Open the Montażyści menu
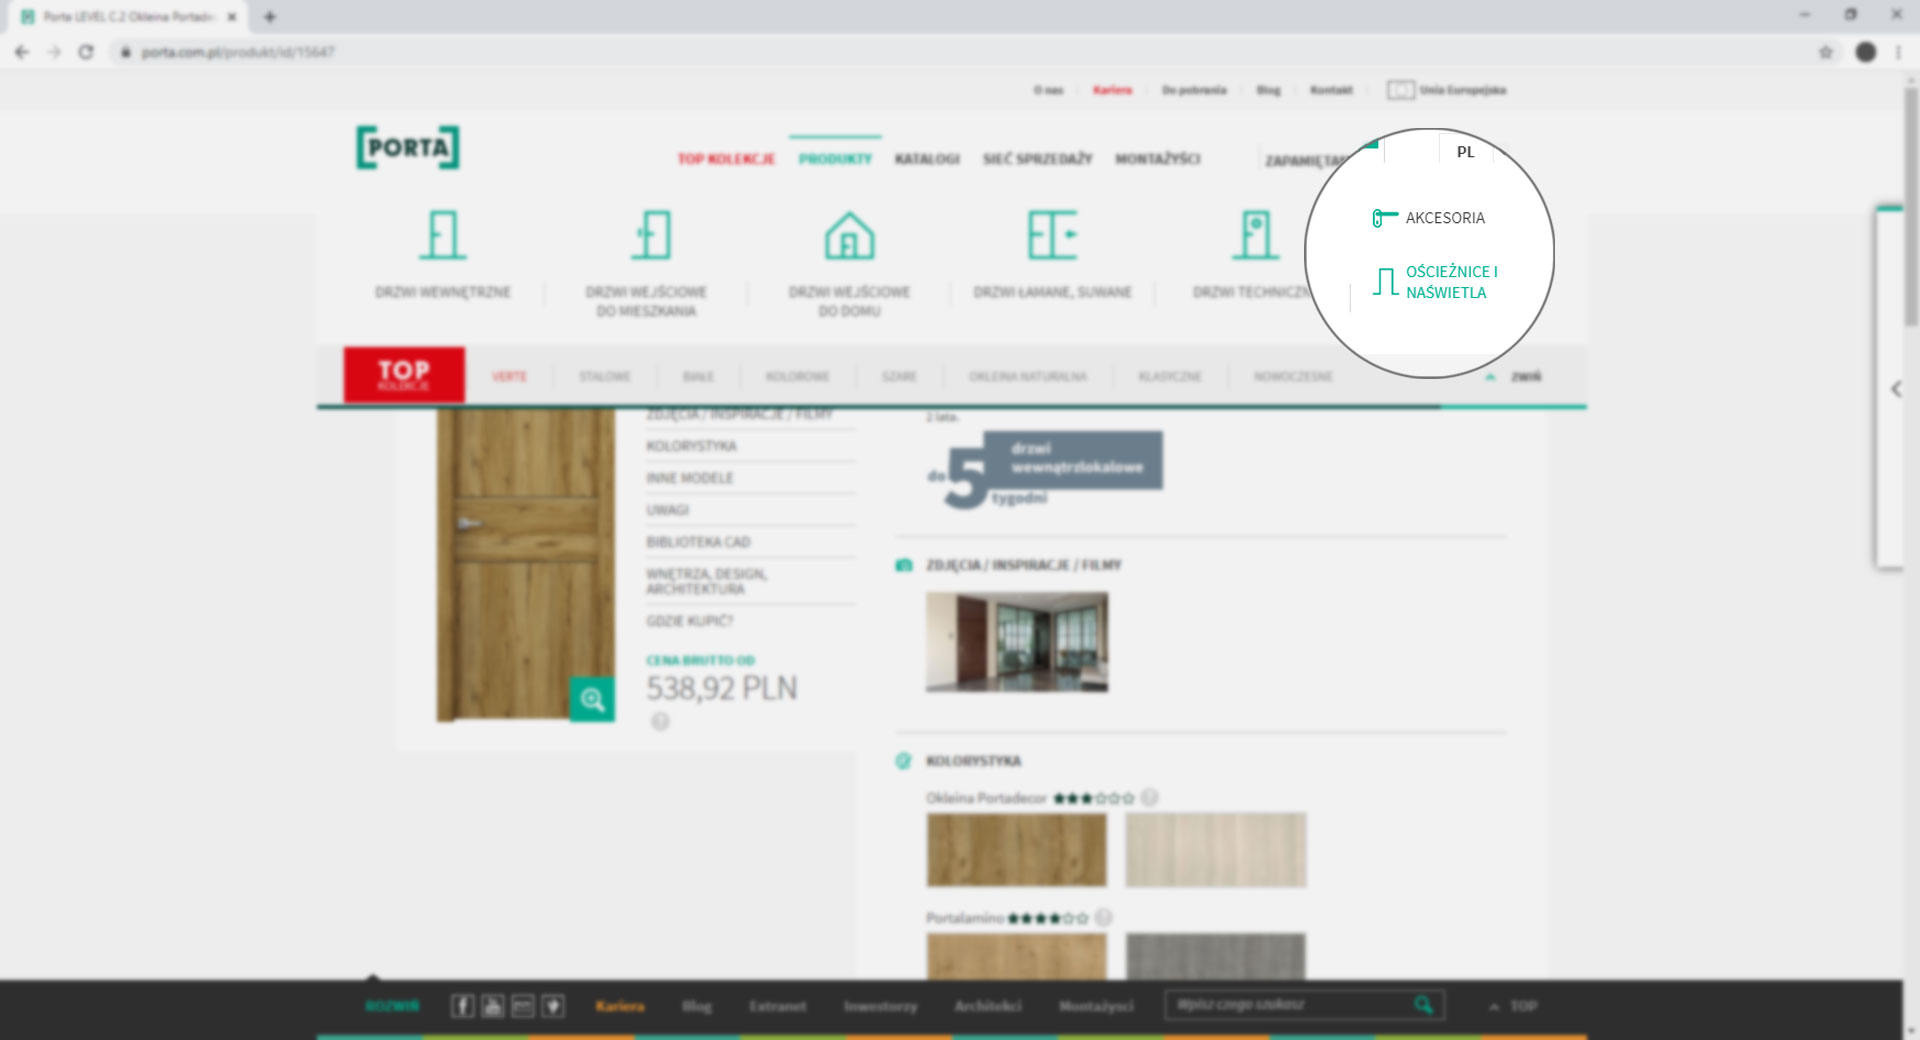1920x1040 pixels. pos(1157,159)
